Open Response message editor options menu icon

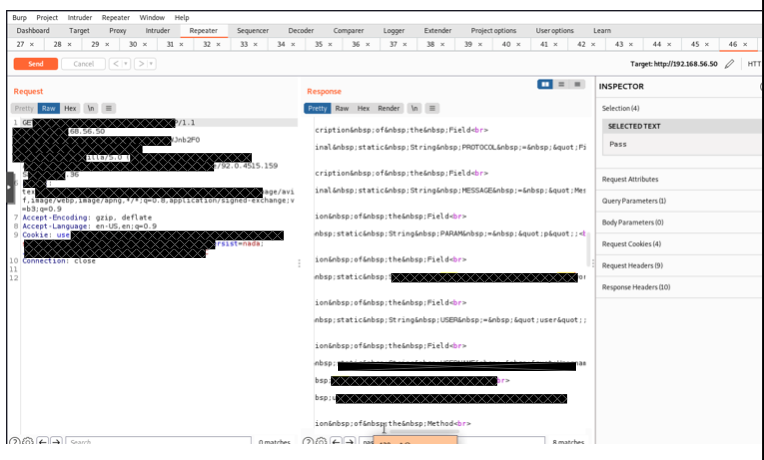(432, 108)
